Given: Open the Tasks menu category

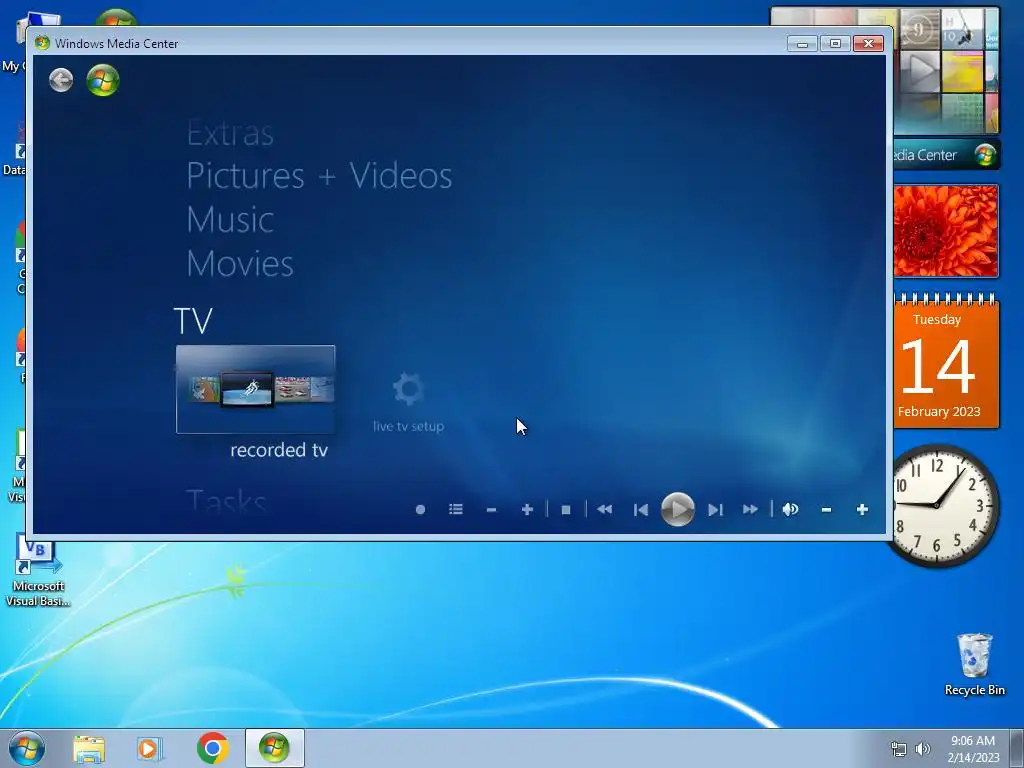Looking at the screenshot, I should 227,501.
